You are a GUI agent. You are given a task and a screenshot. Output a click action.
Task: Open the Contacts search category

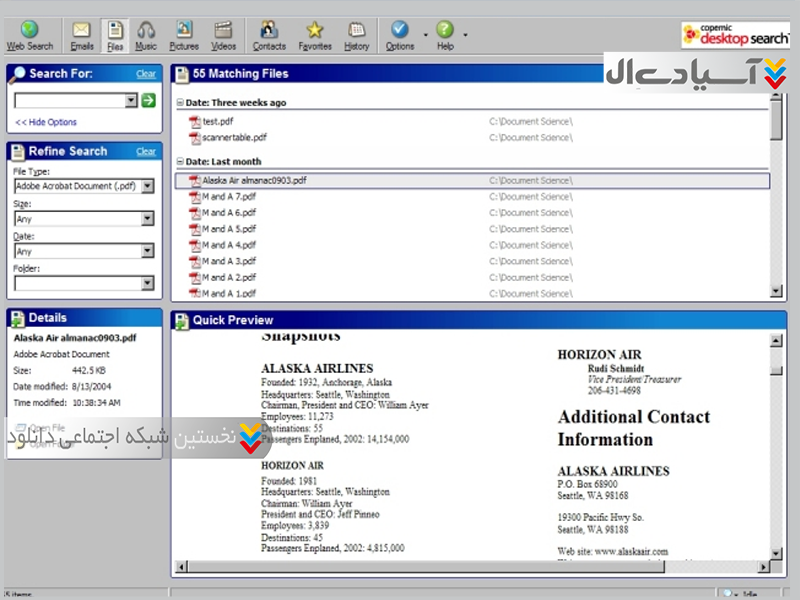pos(269,35)
